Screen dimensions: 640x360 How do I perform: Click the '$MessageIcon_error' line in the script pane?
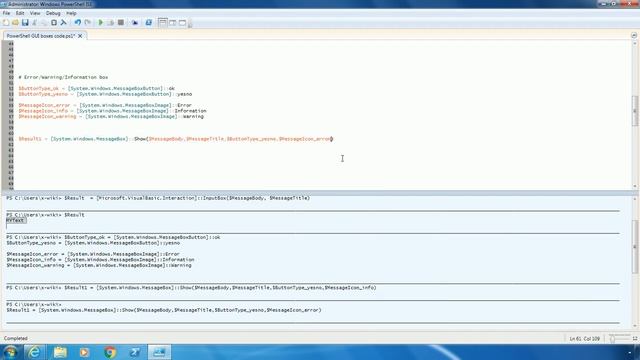(x=105, y=105)
